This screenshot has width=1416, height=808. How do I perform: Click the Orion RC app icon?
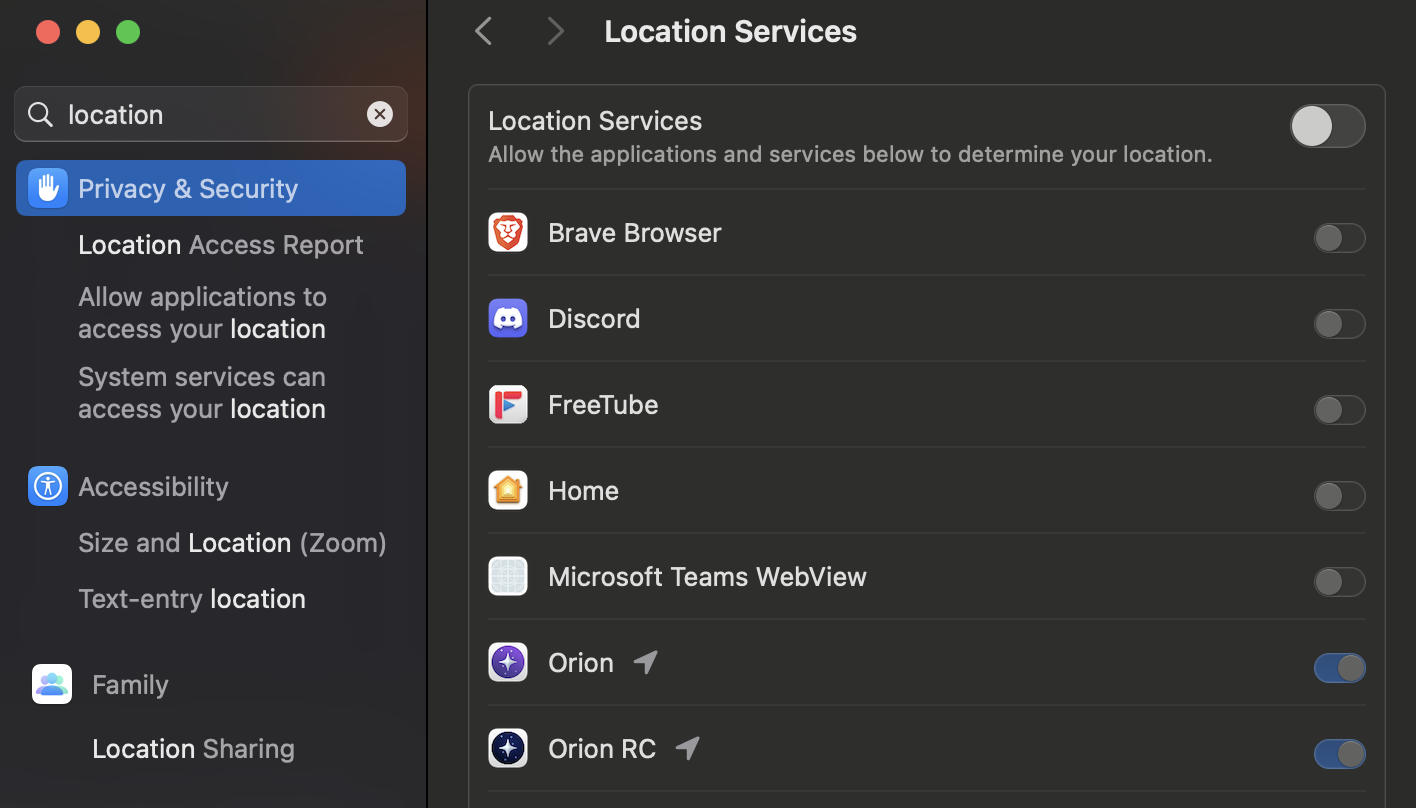click(508, 749)
